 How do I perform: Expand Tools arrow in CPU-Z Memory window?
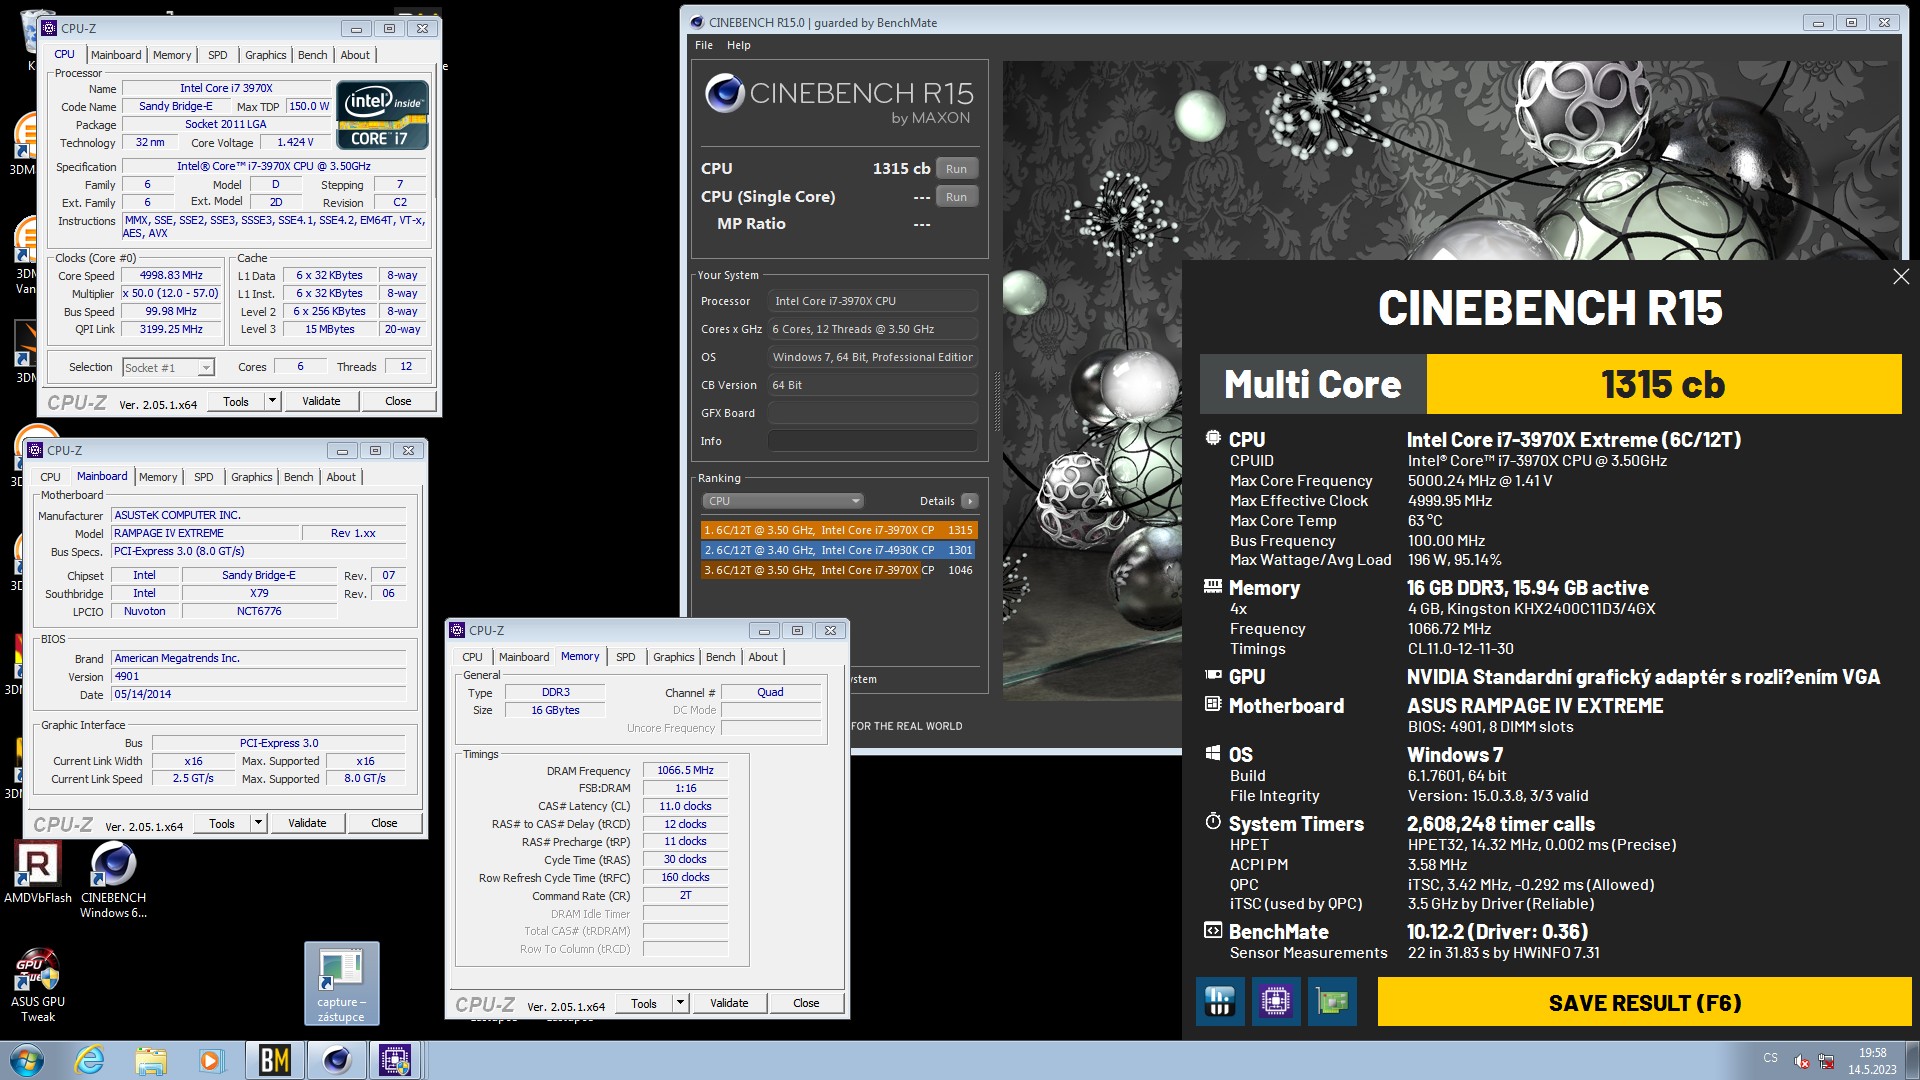[x=680, y=1003]
